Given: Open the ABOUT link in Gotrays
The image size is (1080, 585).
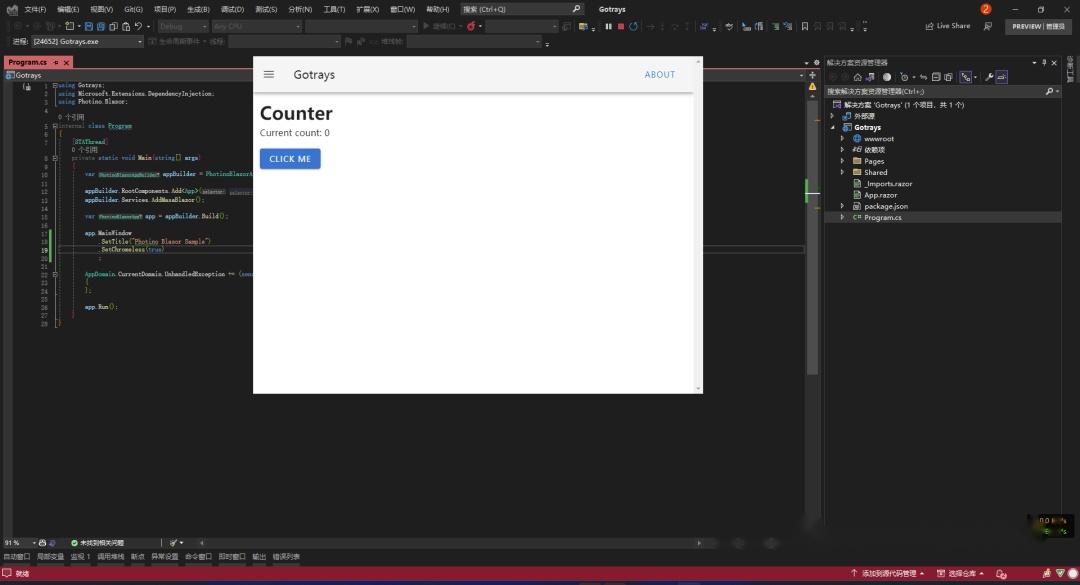Looking at the screenshot, I should 659,74.
